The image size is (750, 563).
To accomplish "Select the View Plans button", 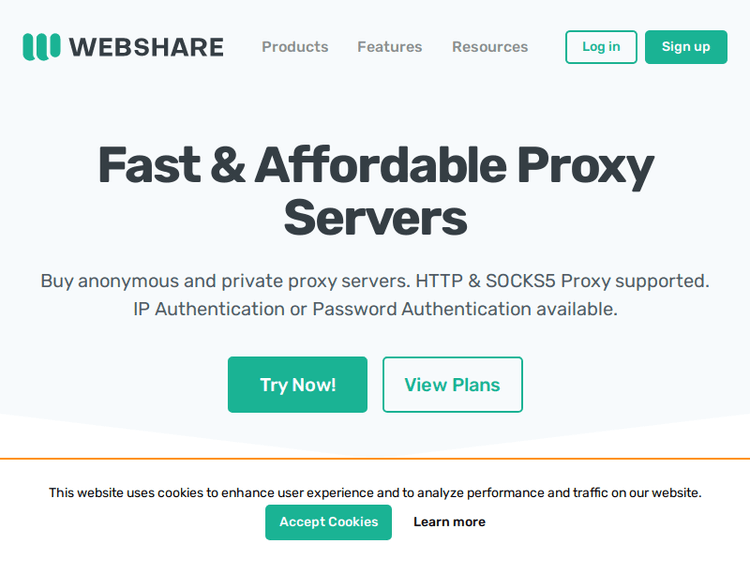I will (x=452, y=385).
